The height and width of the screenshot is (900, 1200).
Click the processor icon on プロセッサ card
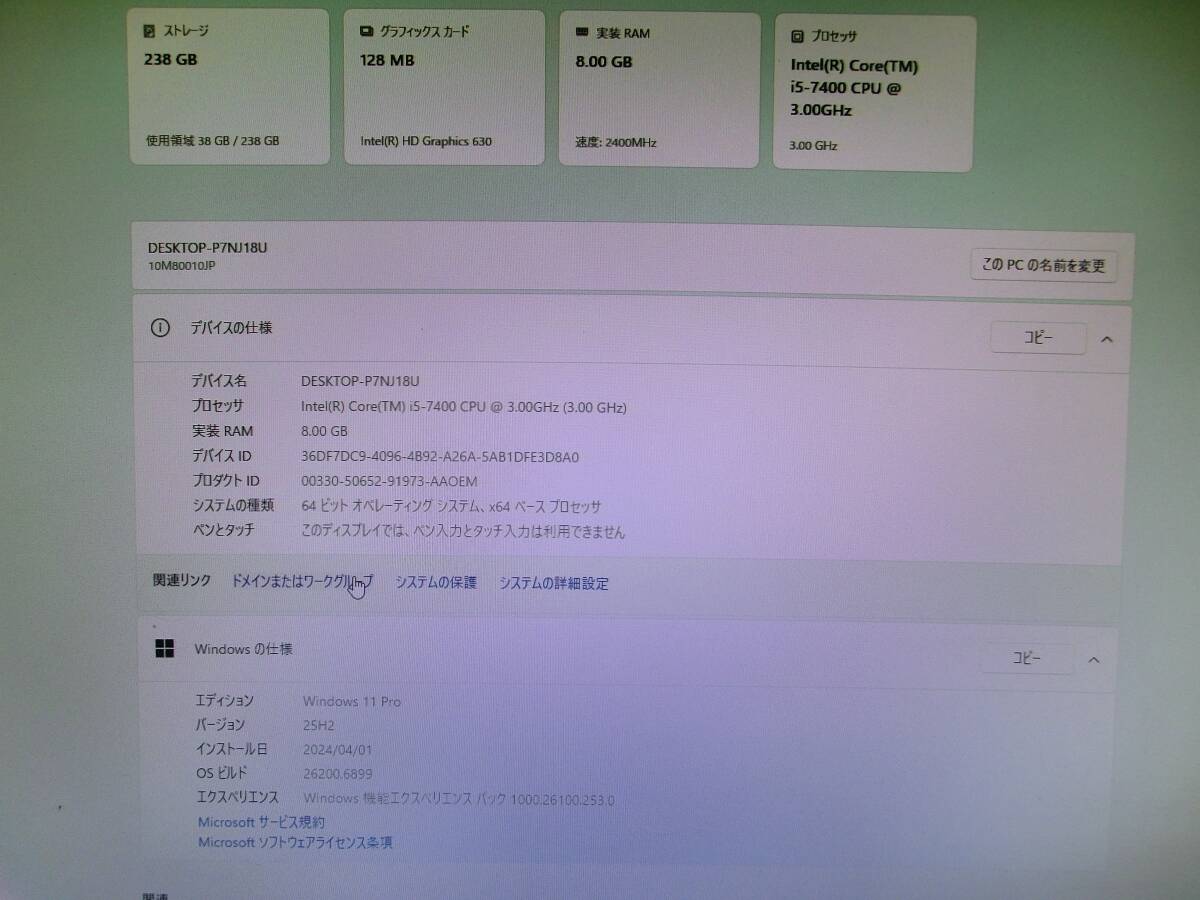[797, 37]
